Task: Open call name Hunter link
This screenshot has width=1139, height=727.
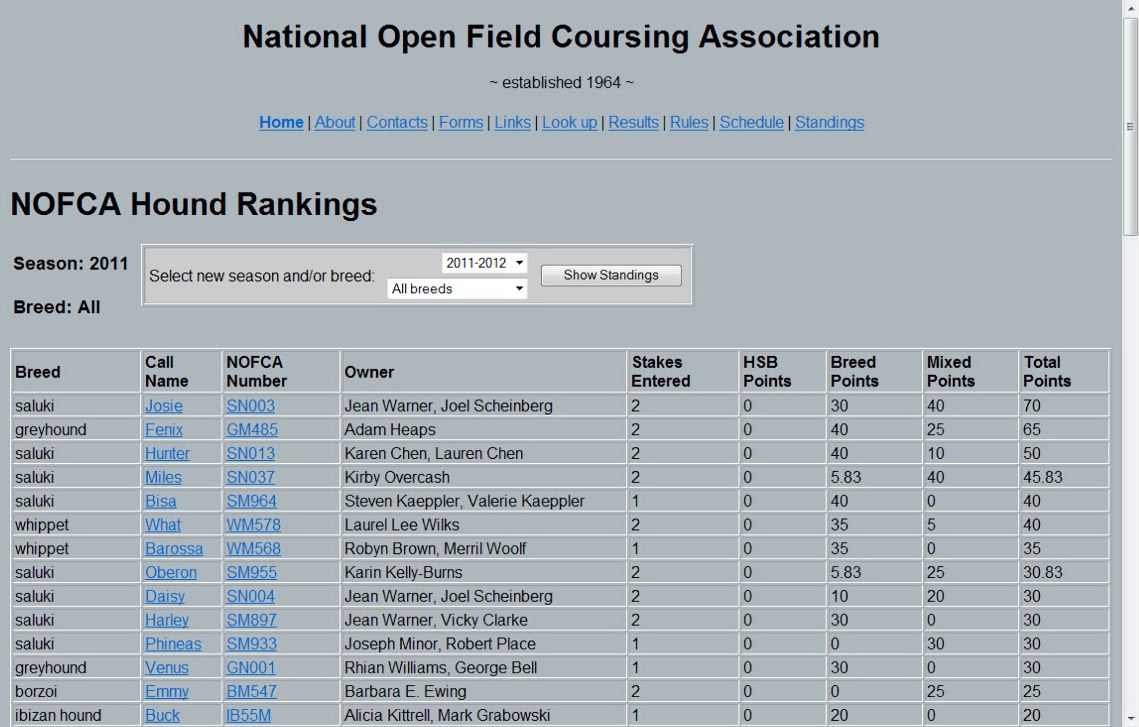Action: click(x=167, y=454)
